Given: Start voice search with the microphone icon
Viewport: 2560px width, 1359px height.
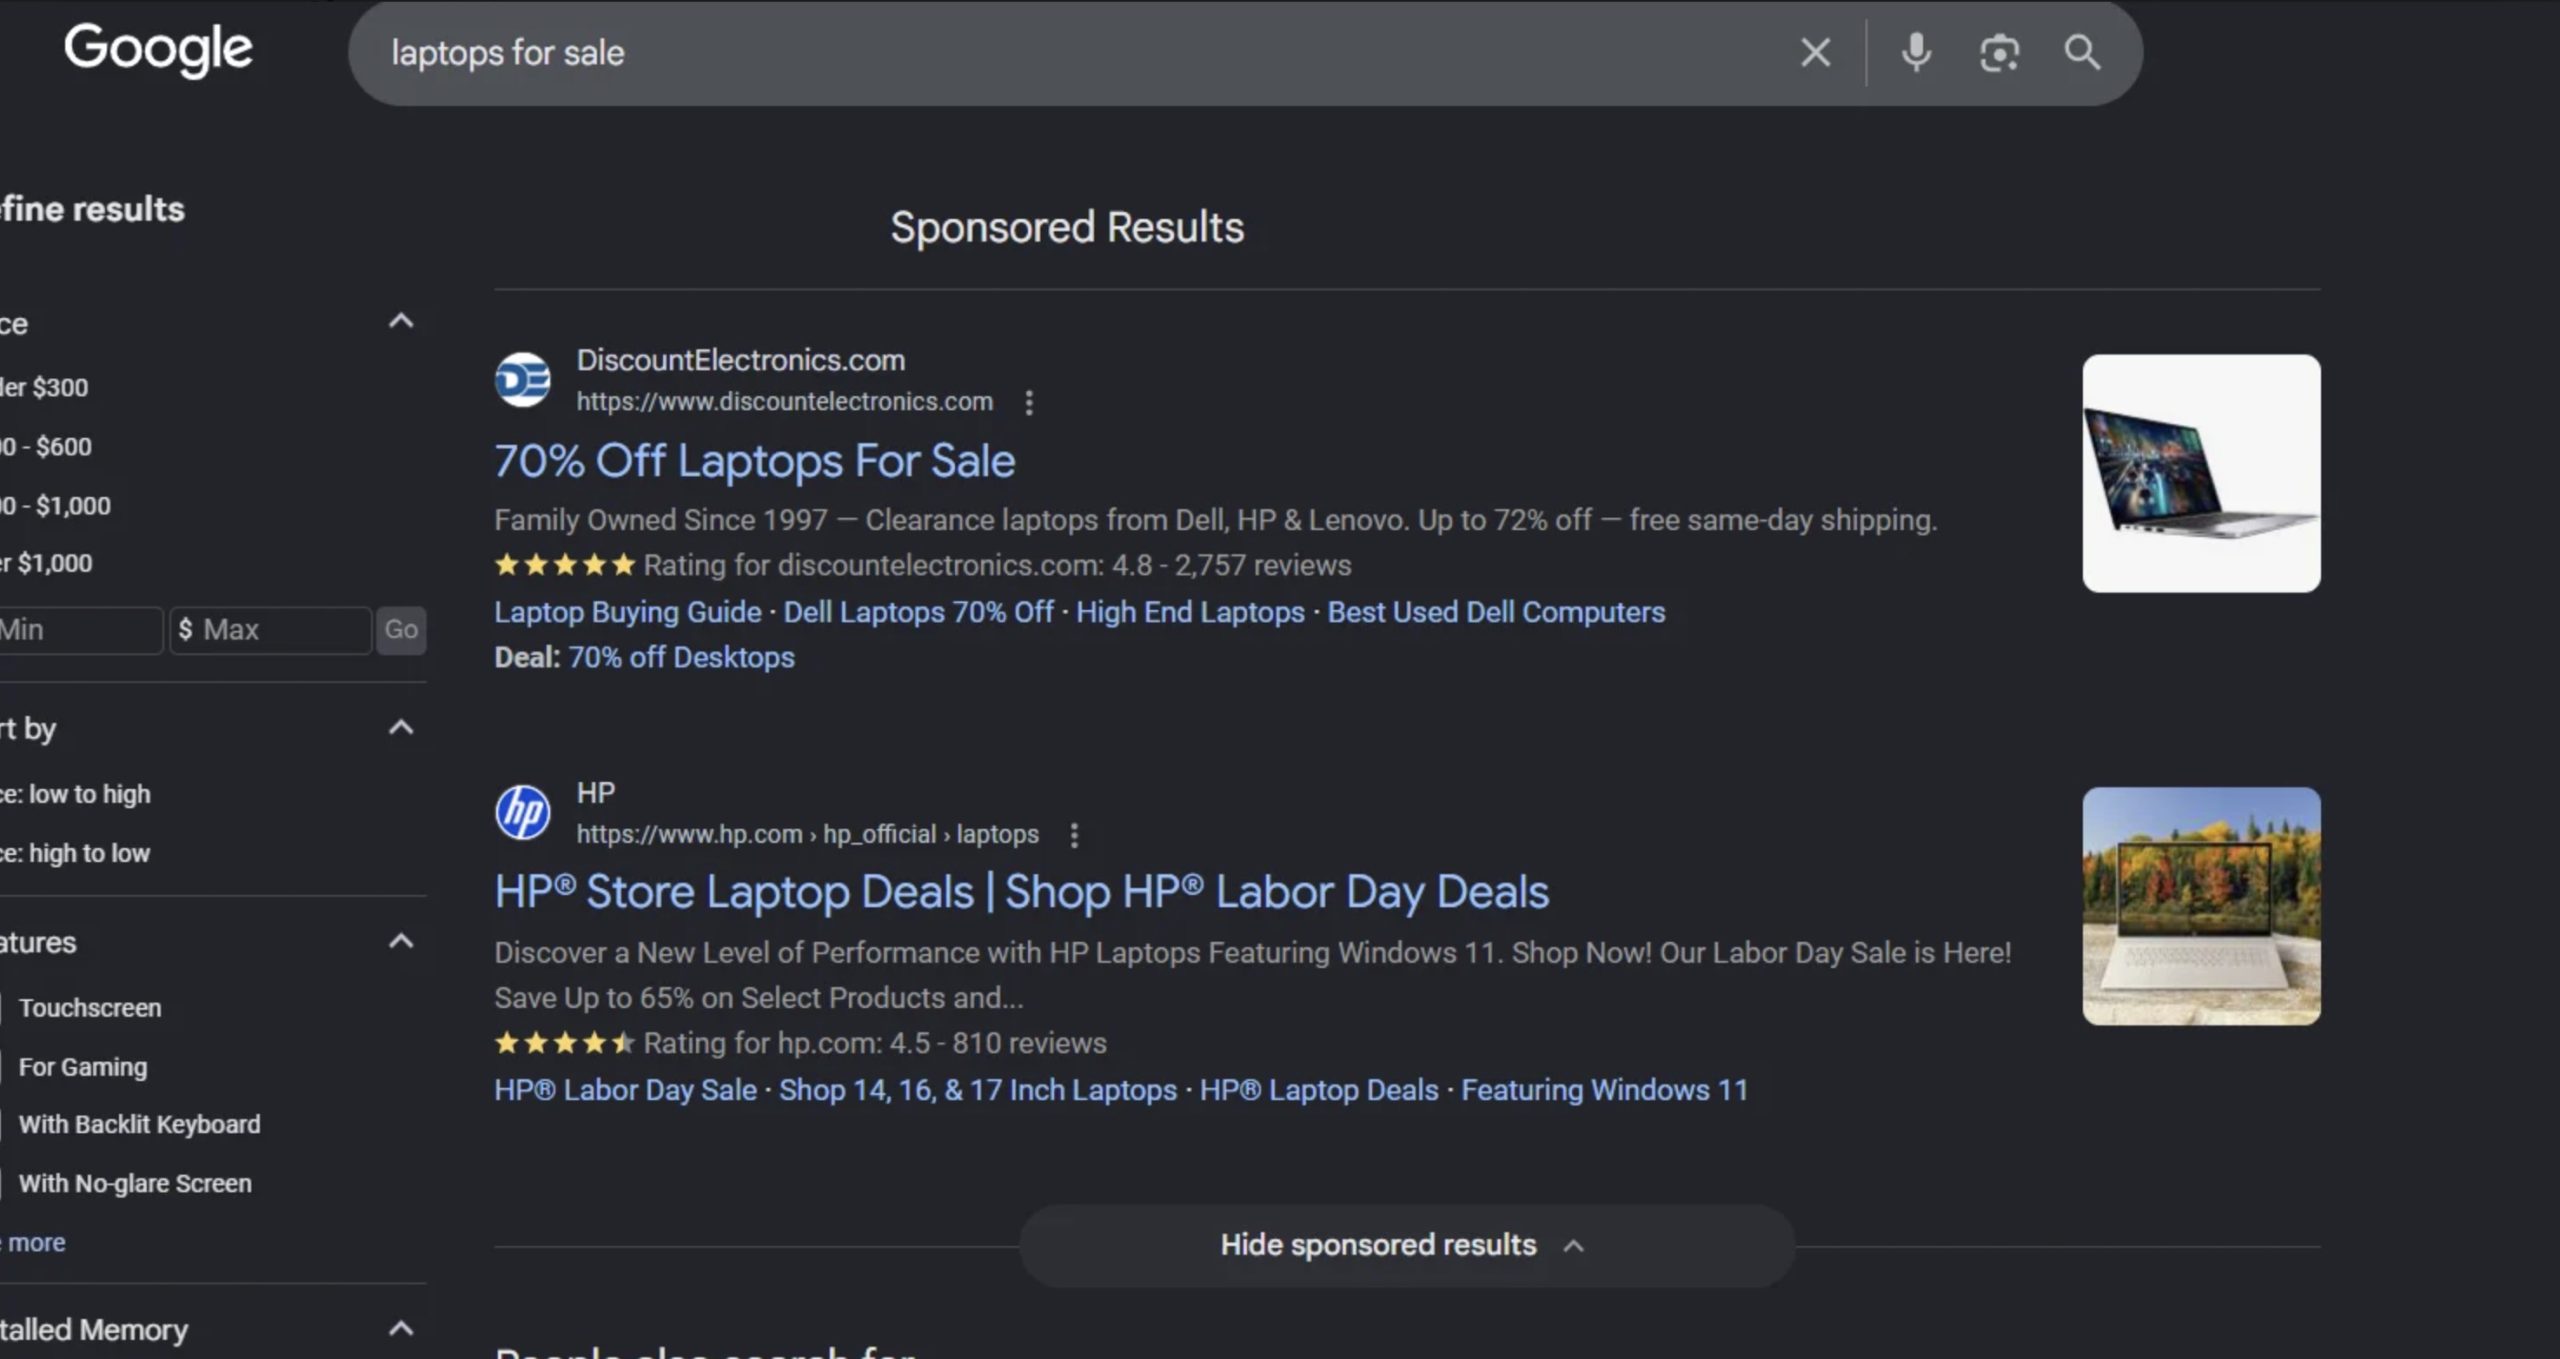Looking at the screenshot, I should pos(1916,52).
